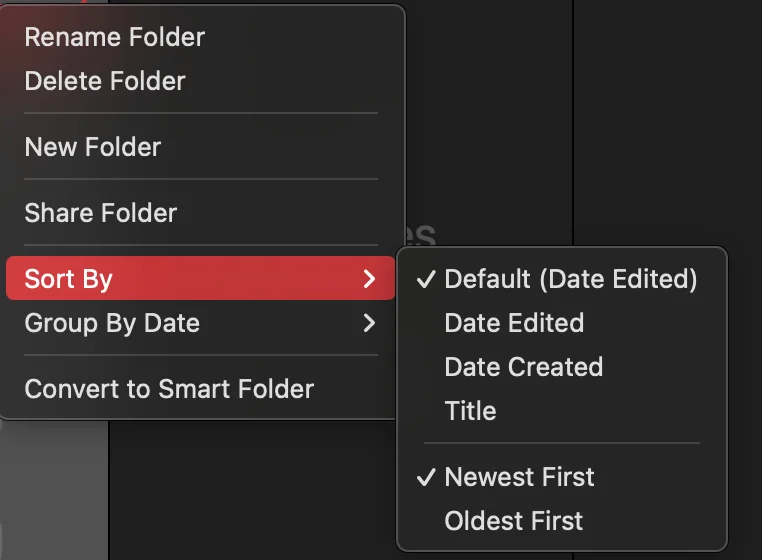Click the chevron arrow on Sort By
The height and width of the screenshot is (560, 762).
click(369, 279)
